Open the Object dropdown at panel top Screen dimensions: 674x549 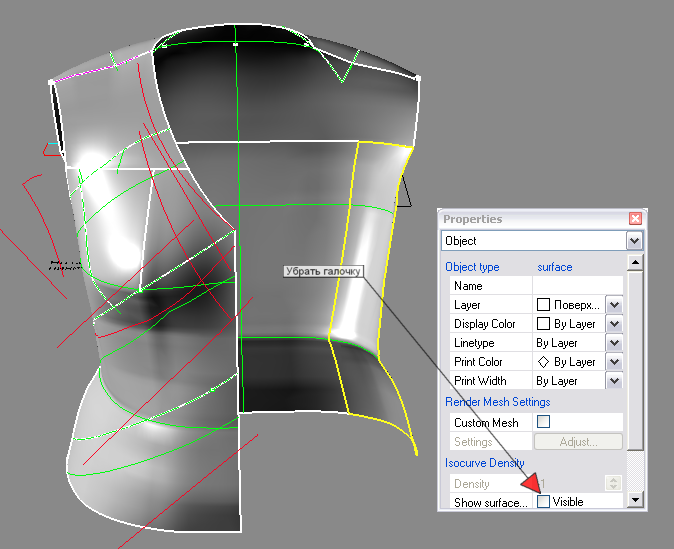point(633,241)
